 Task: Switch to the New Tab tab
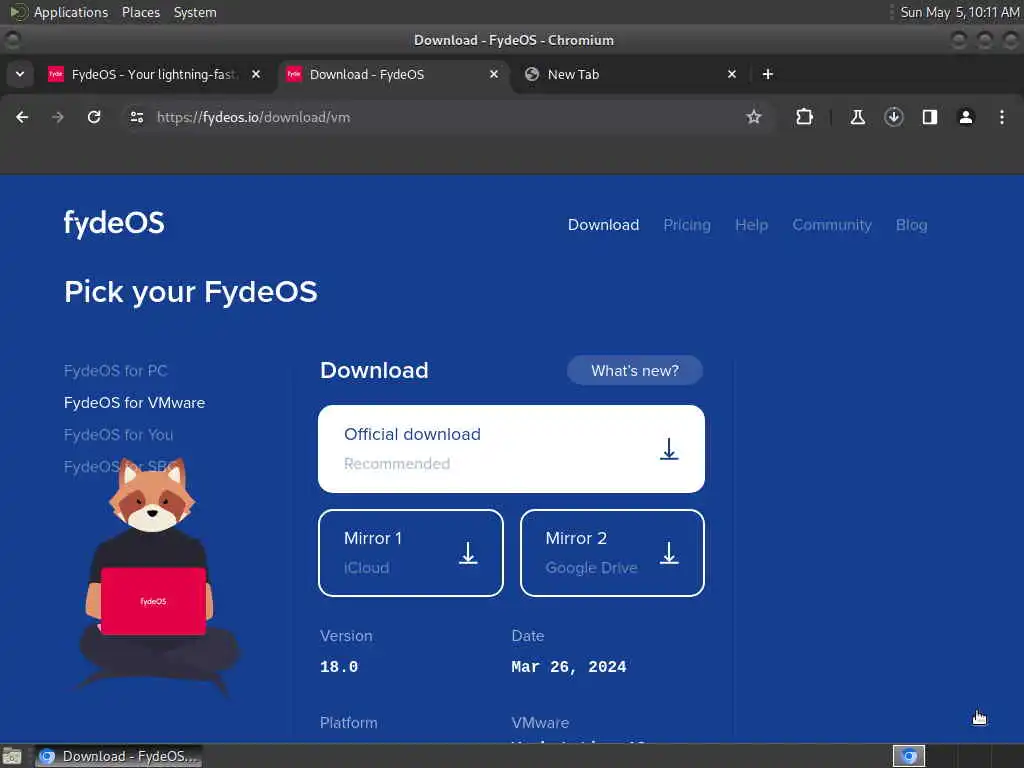point(630,74)
